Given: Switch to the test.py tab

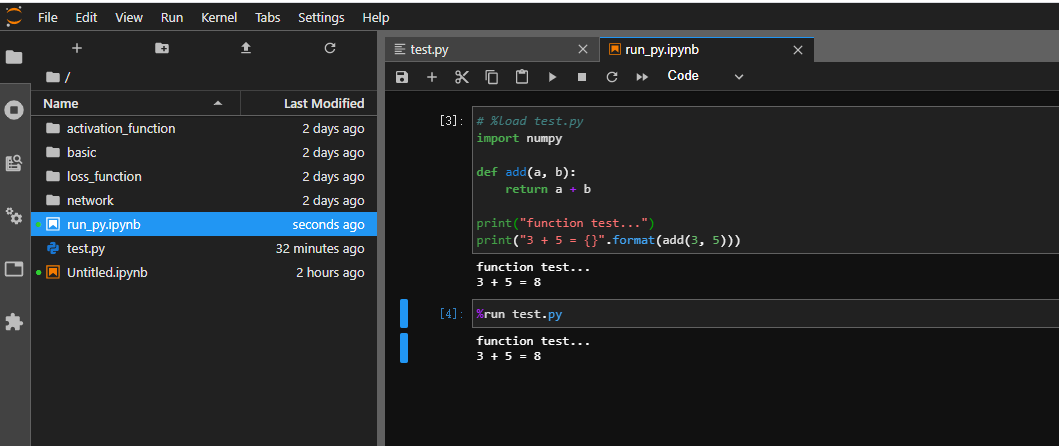Looking at the screenshot, I should pyautogui.click(x=492, y=49).
